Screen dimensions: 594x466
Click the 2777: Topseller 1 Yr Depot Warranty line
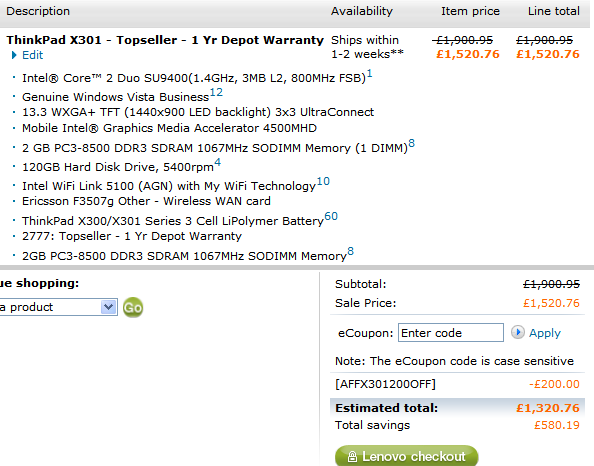(132, 236)
